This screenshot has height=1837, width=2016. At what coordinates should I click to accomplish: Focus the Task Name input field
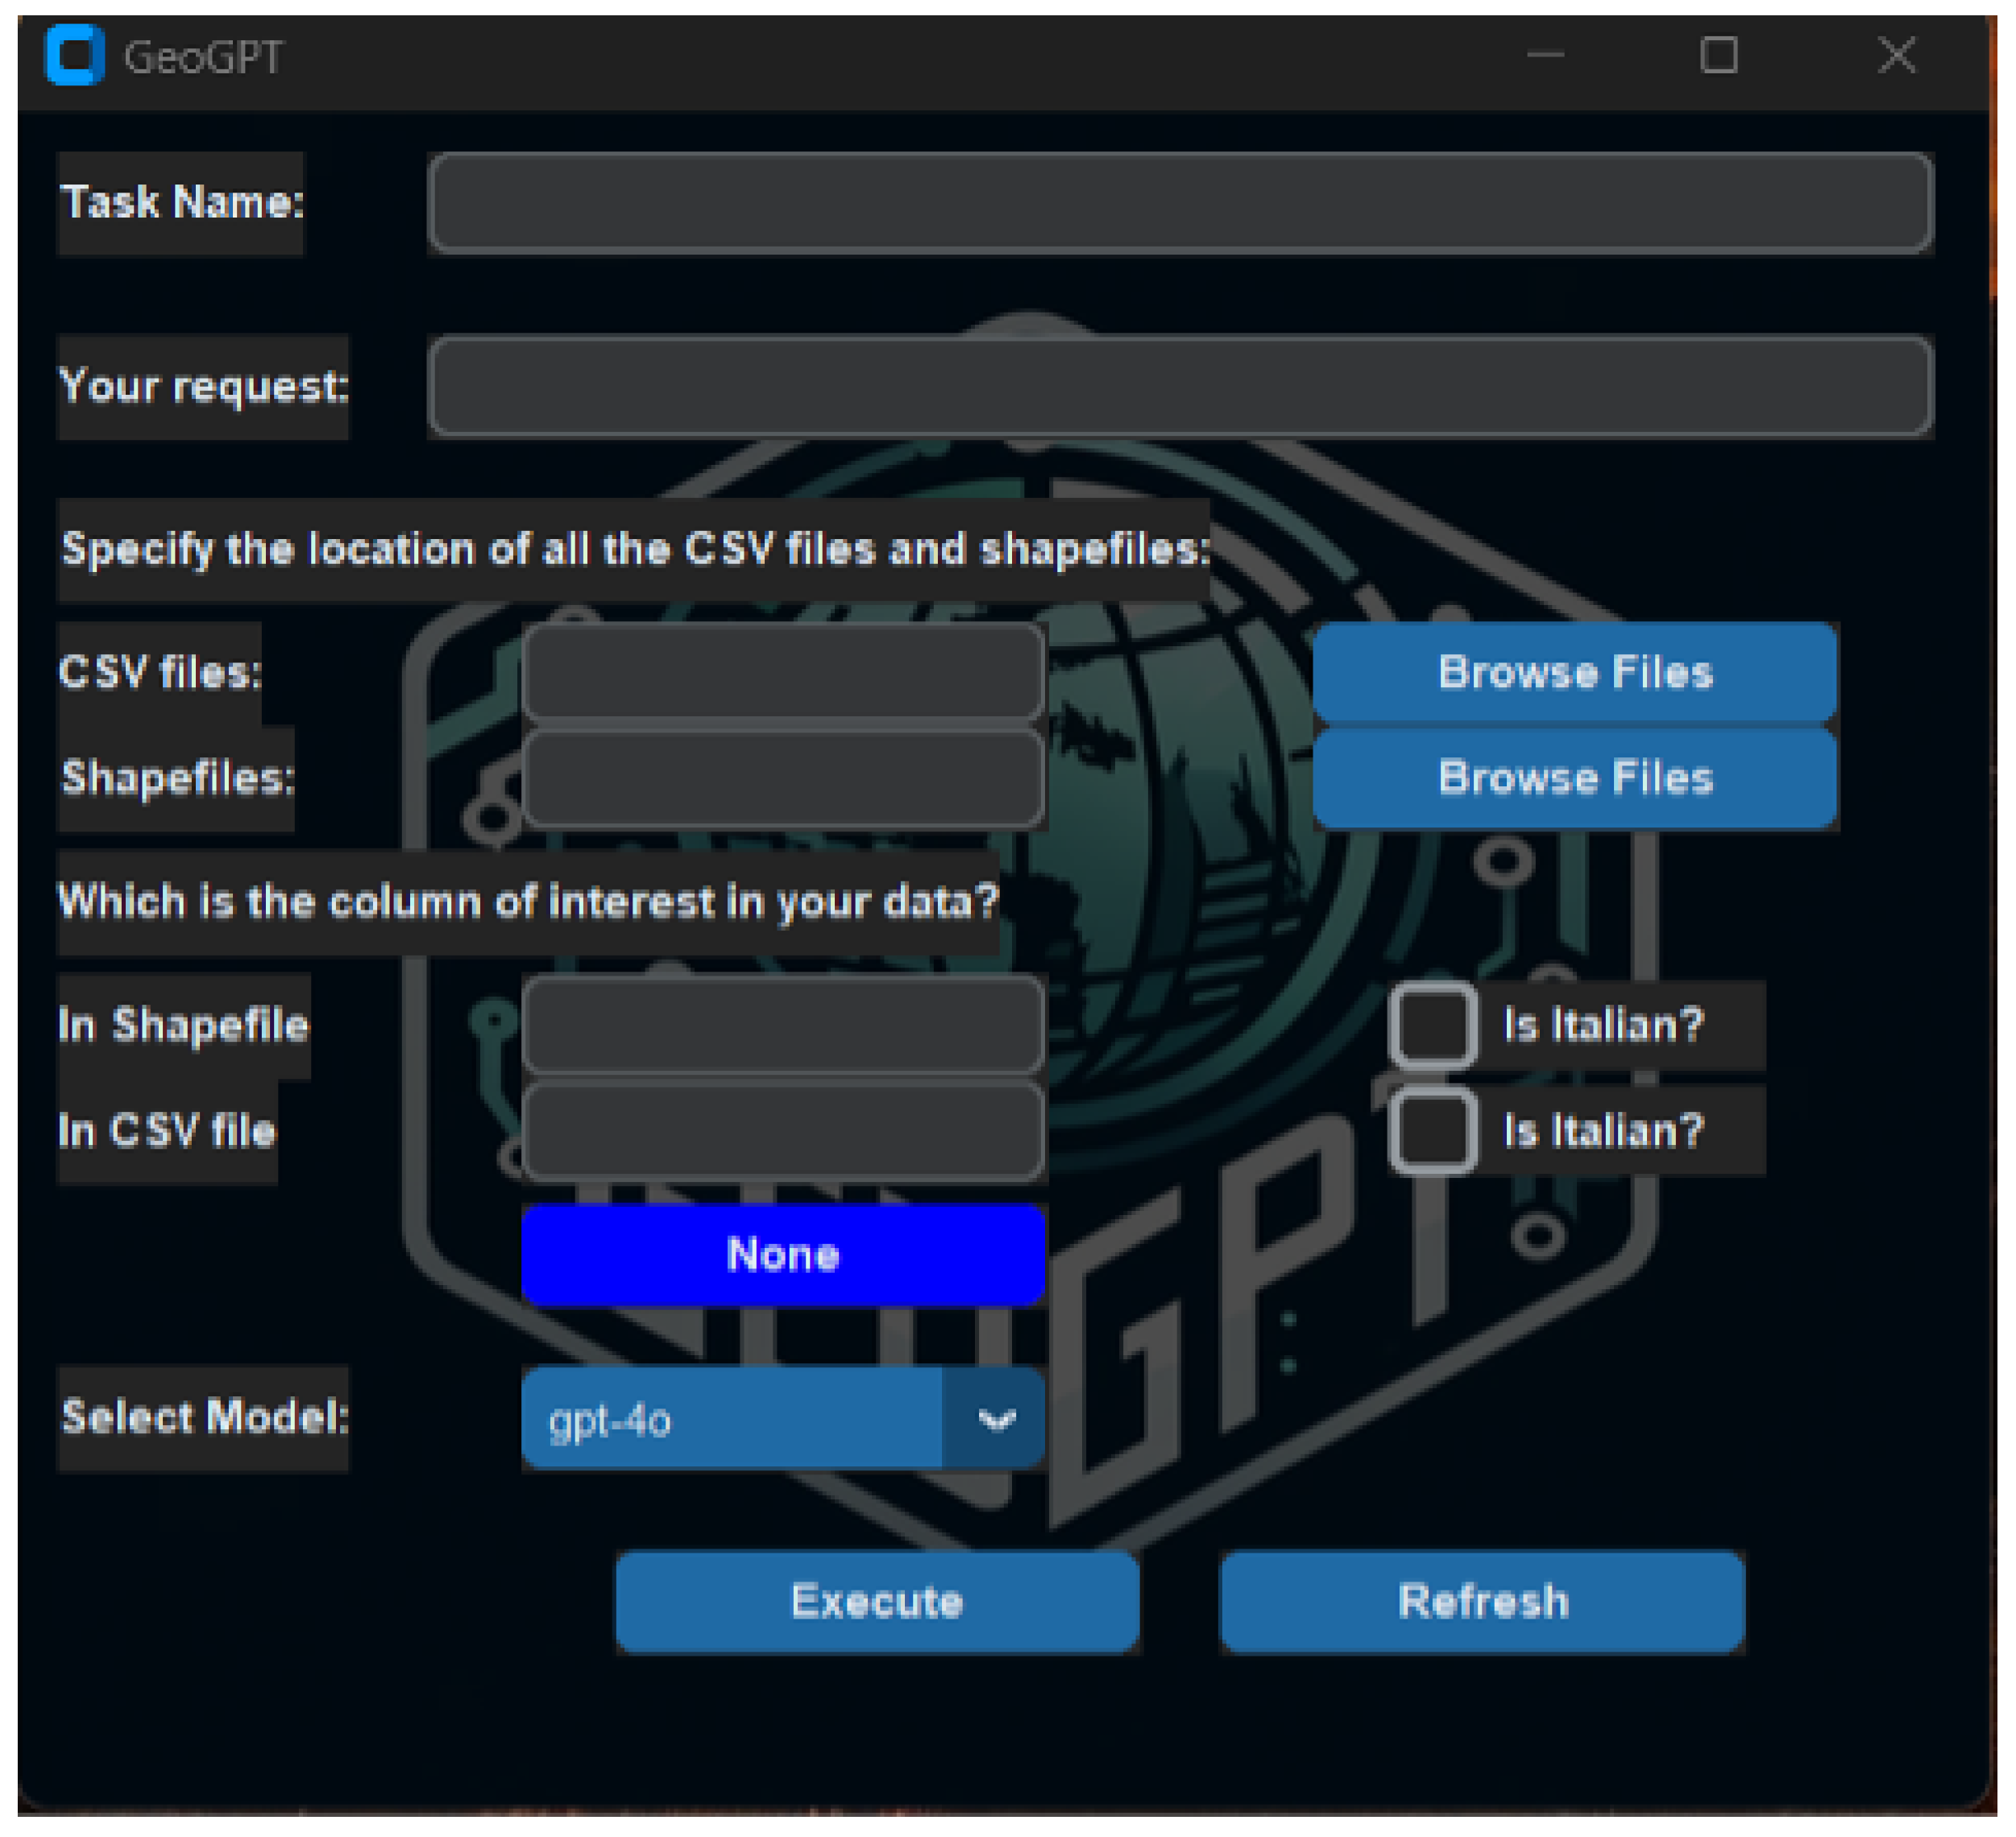[1180, 202]
